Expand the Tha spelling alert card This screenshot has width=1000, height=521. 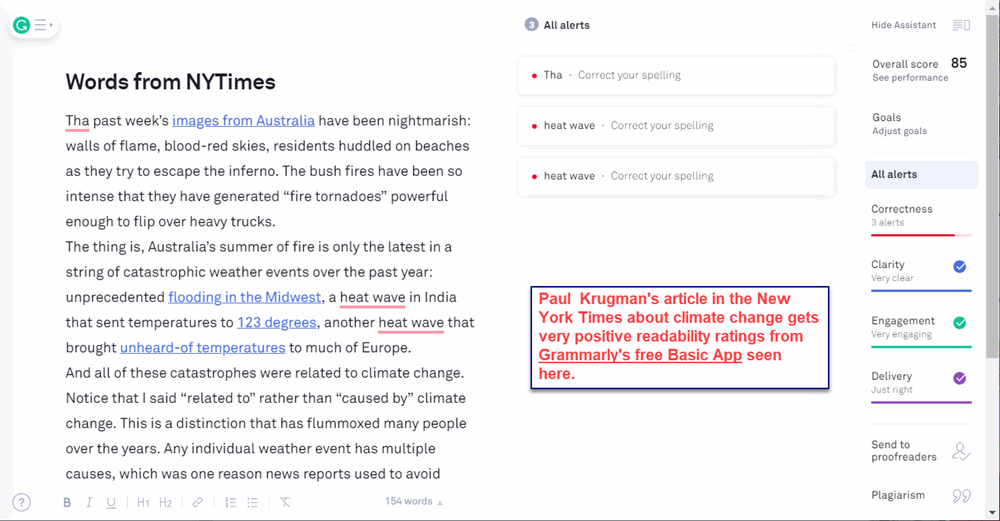[676, 75]
